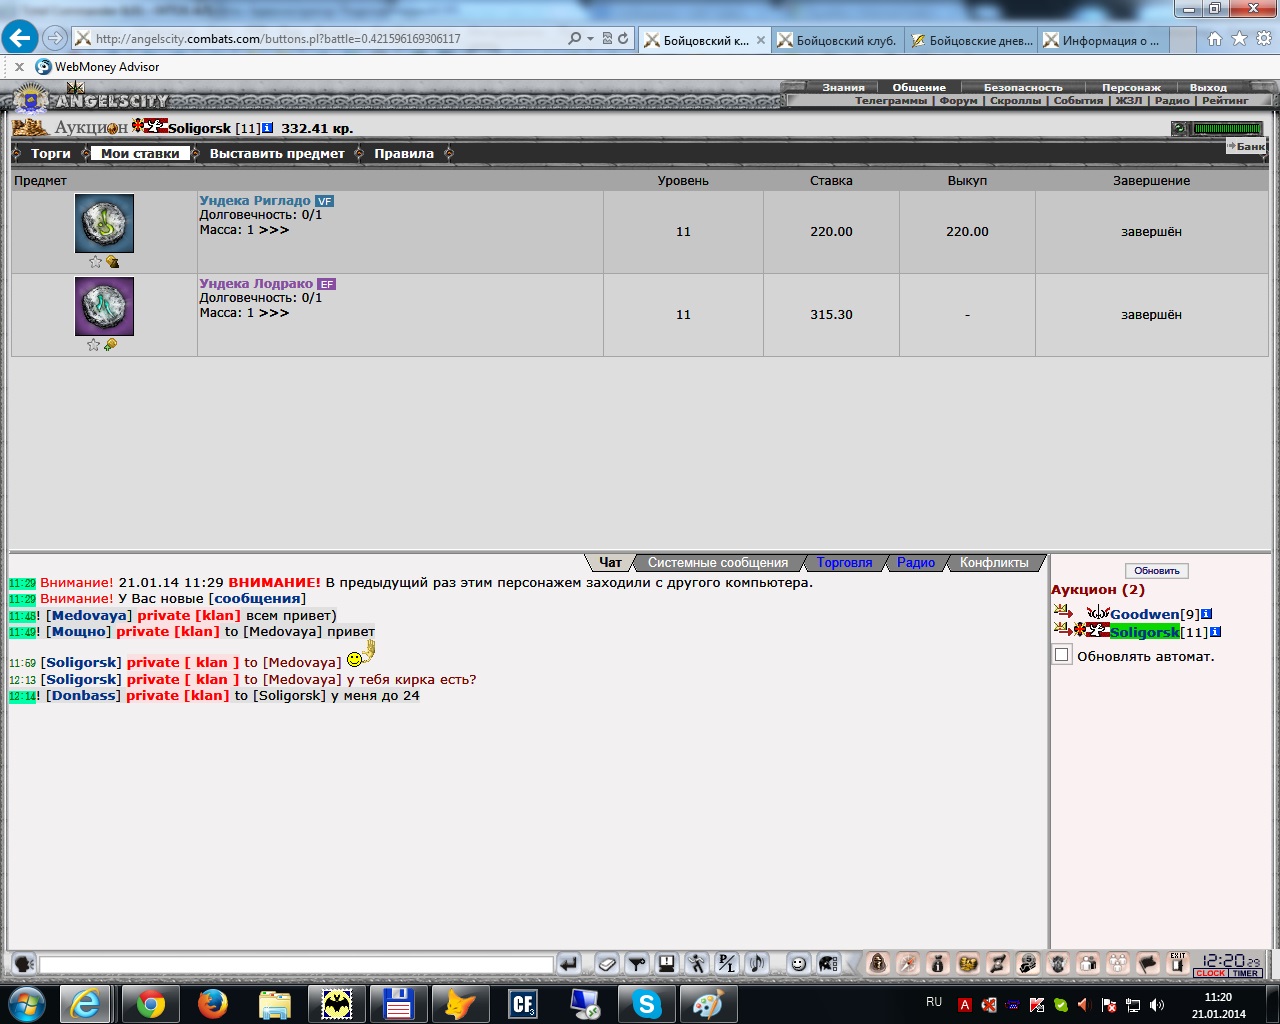This screenshot has width=1280, height=1024.
Task: Open Skype from the taskbar
Action: coord(647,1004)
